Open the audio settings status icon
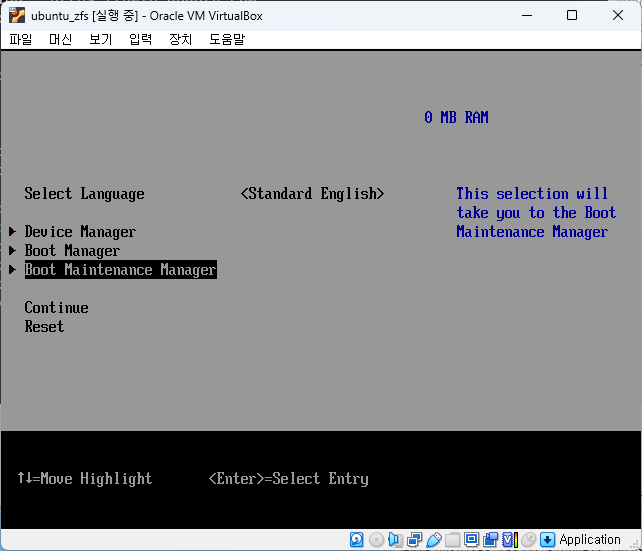The height and width of the screenshot is (551, 642). 395,539
